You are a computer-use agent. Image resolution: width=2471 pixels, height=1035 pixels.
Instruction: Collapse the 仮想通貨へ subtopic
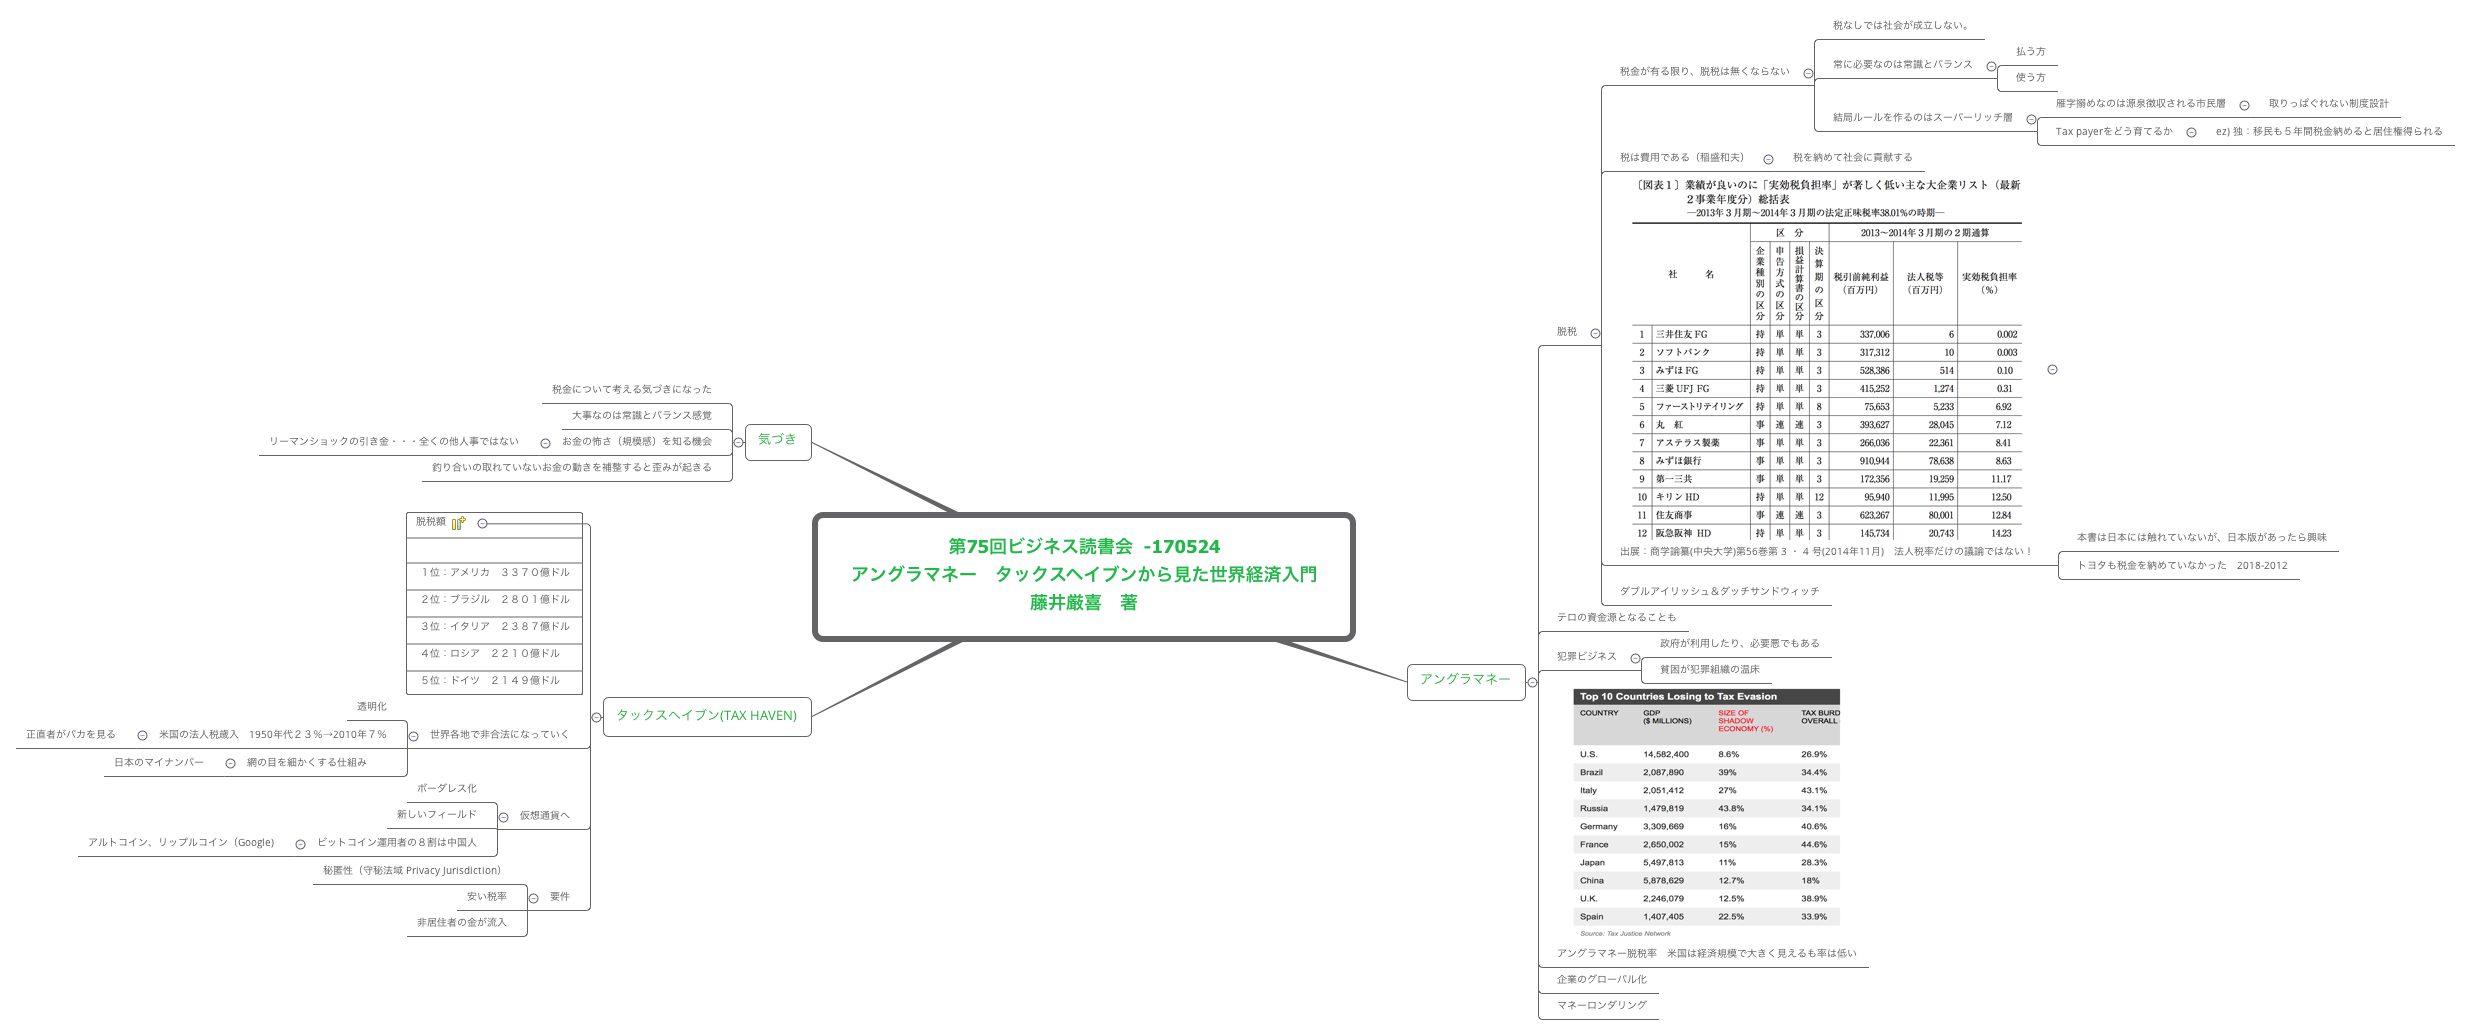[503, 817]
